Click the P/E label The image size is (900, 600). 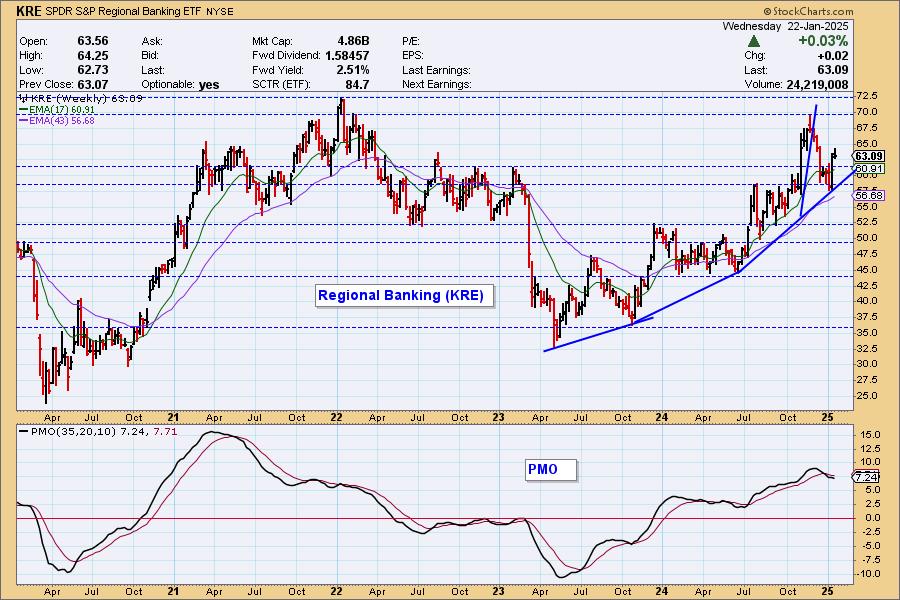[411, 41]
